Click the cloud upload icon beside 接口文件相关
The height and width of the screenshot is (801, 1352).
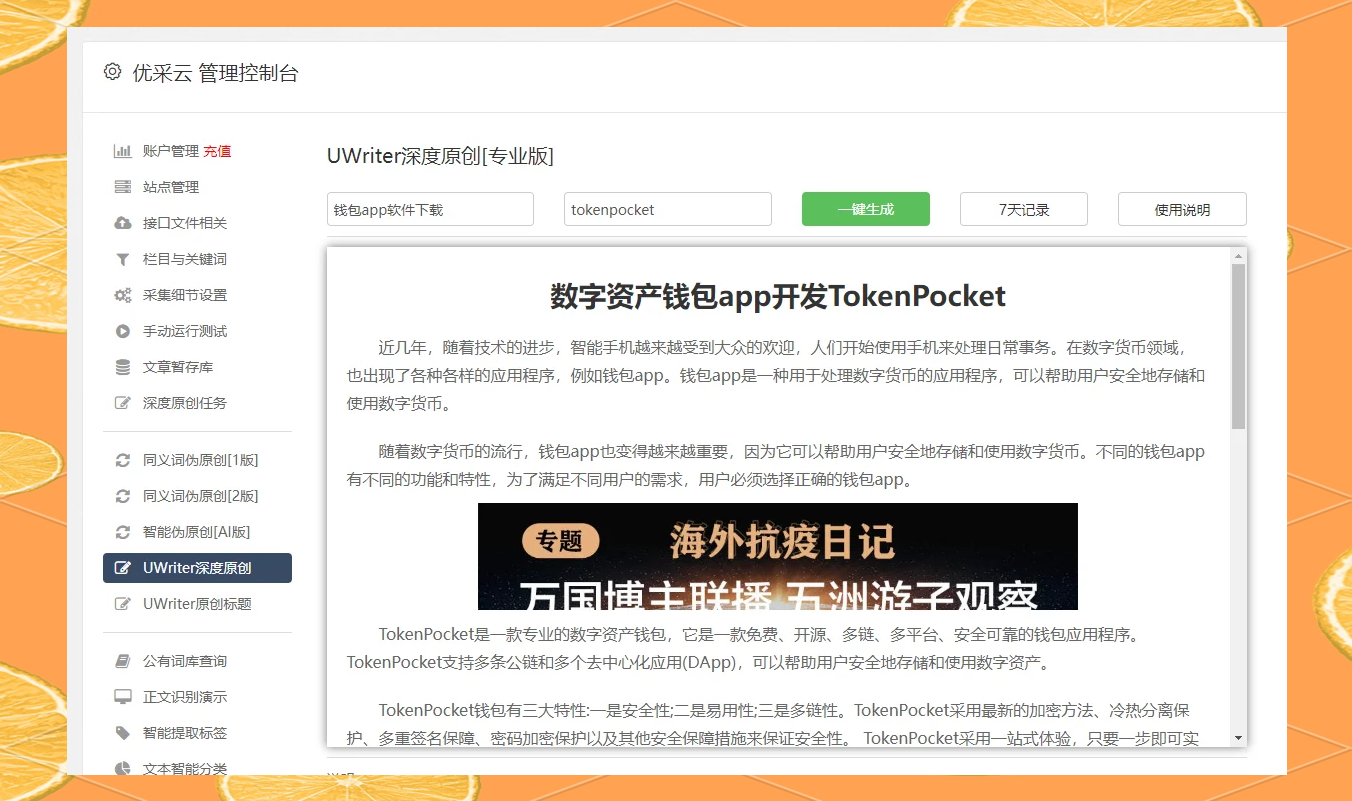123,223
